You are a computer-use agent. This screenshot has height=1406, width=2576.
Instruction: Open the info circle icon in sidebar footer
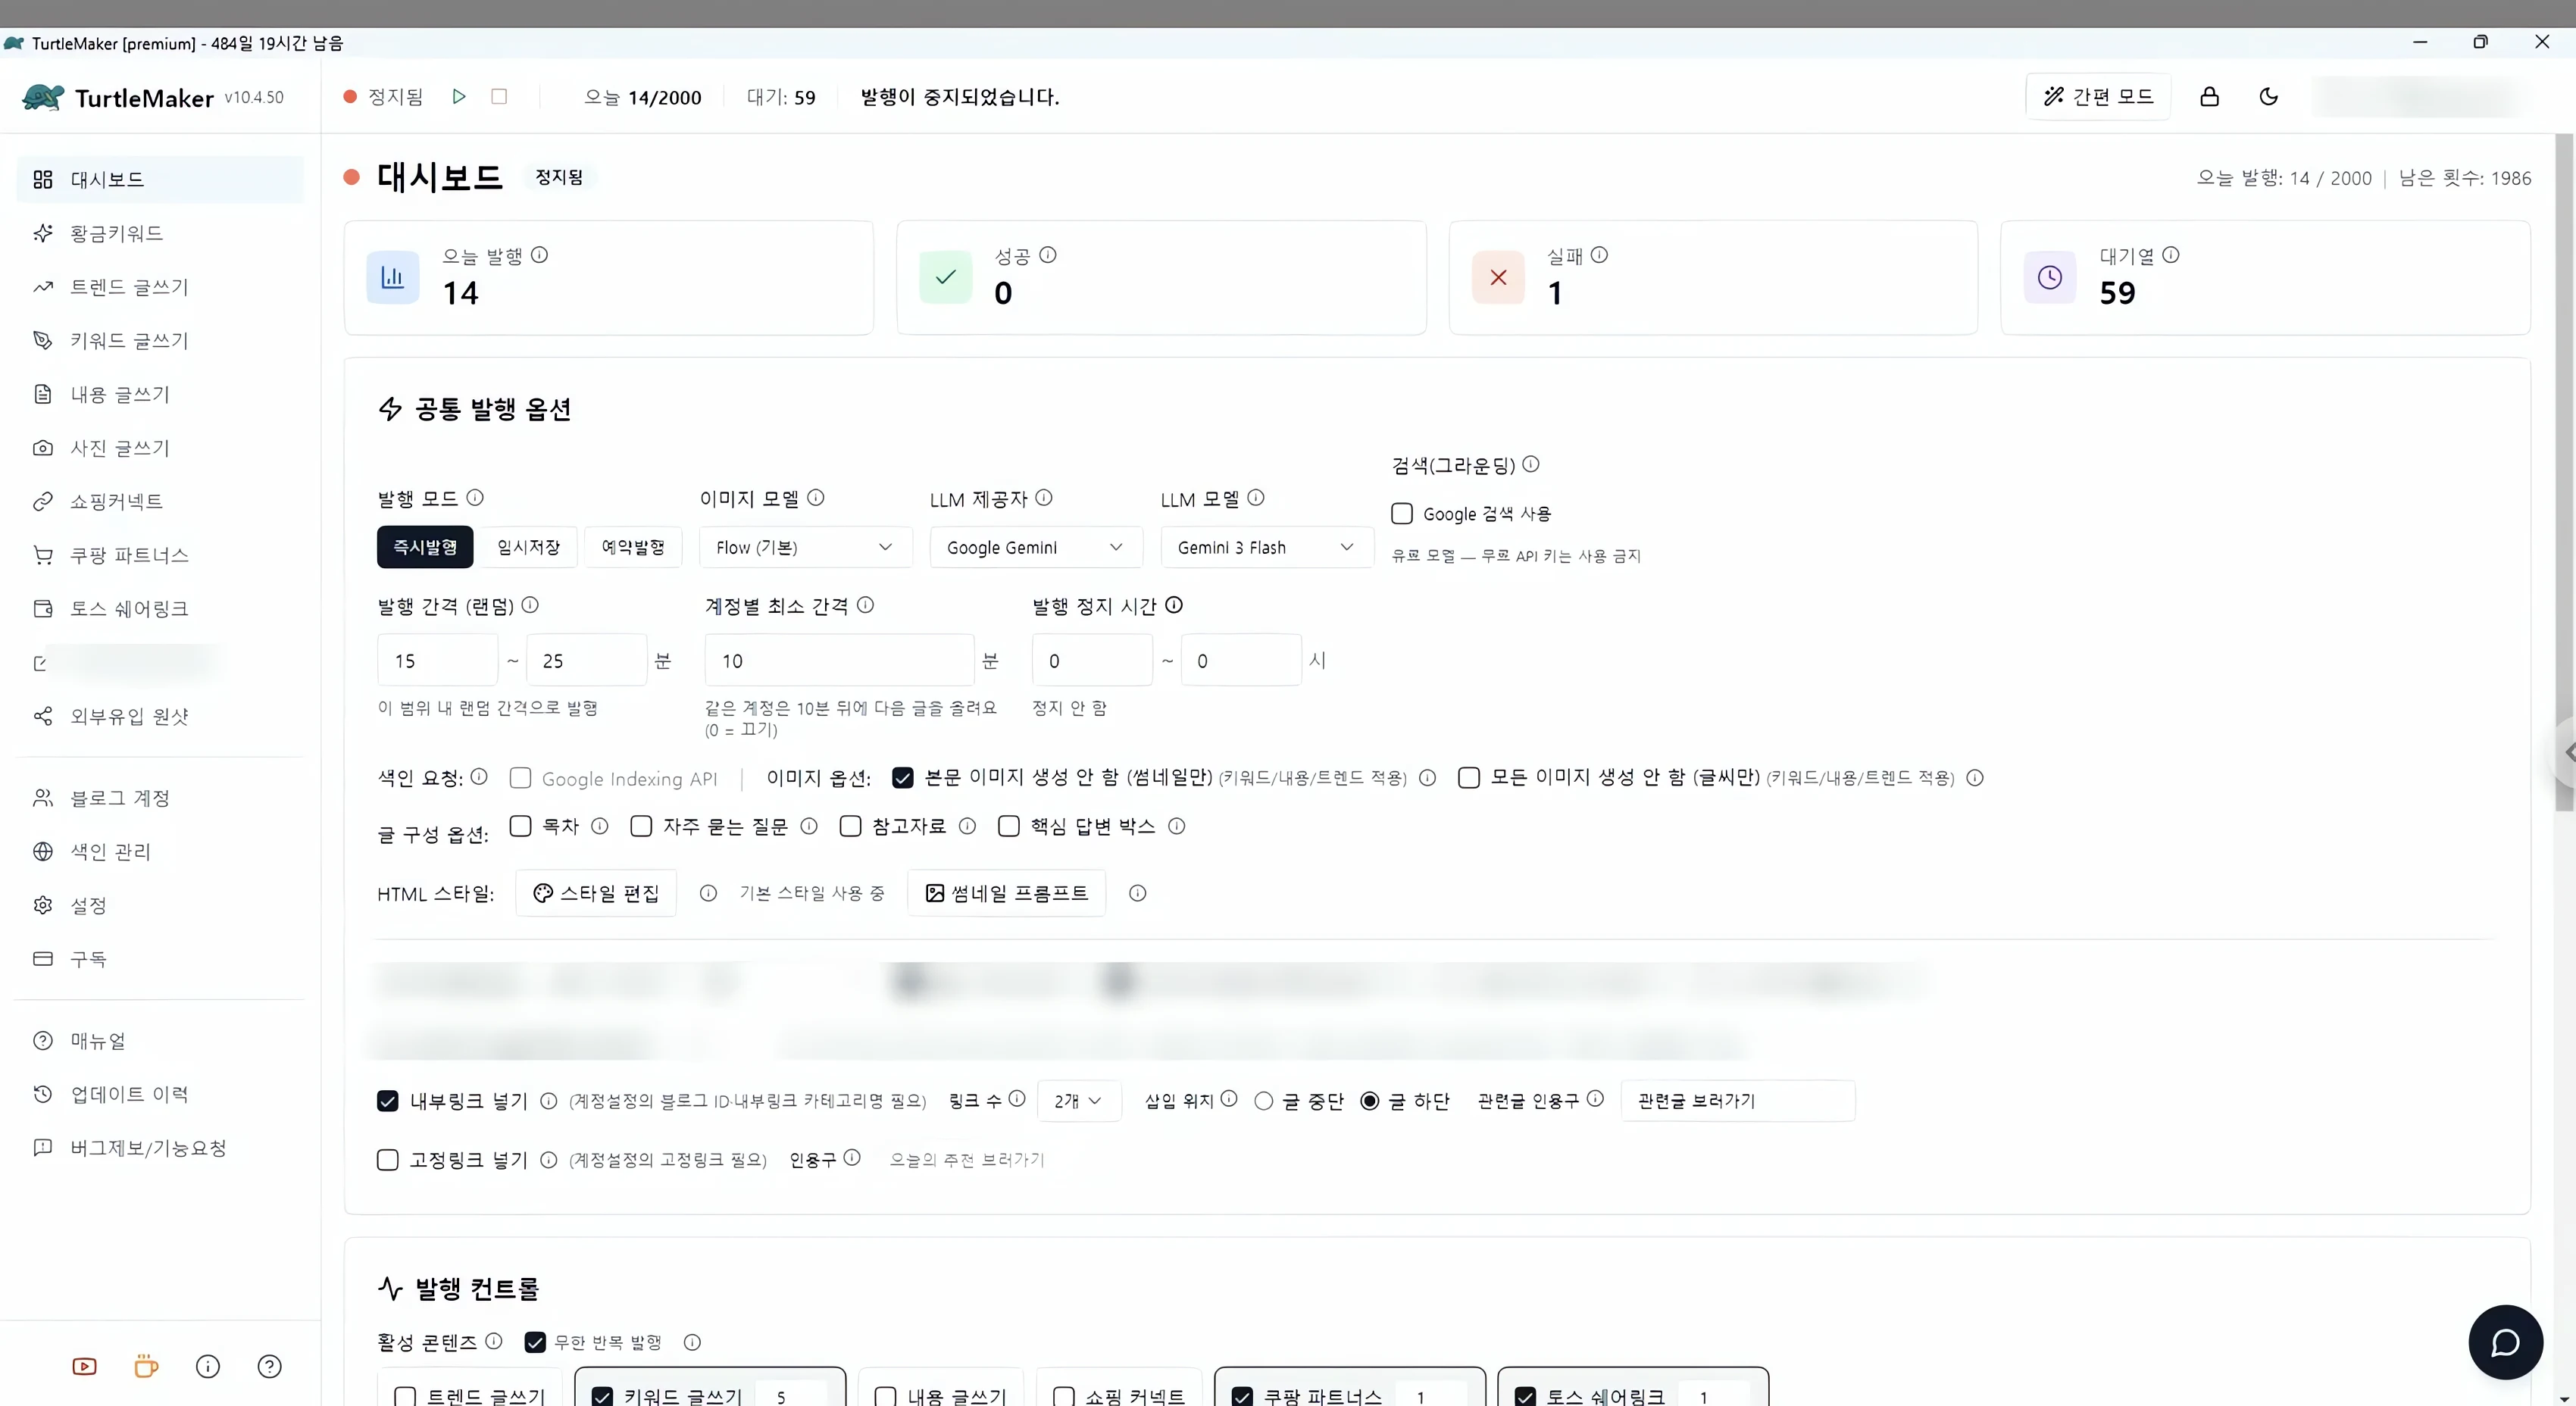(x=208, y=1366)
